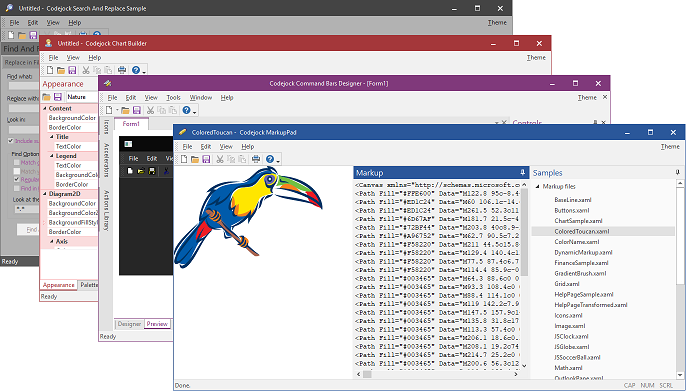687x392 pixels.
Task: Click New icon in Chart Builder toolbar
Action: pos(50,70)
